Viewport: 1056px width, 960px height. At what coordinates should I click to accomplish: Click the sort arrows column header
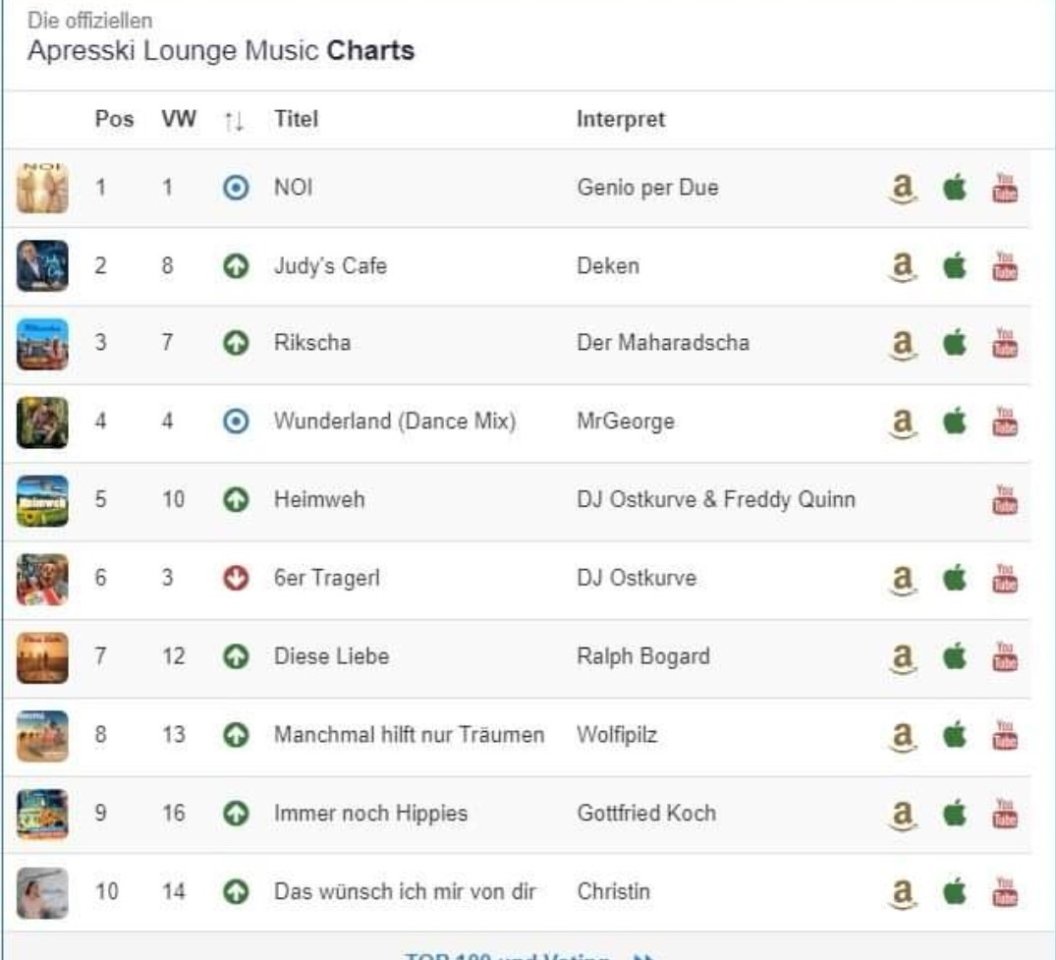(x=234, y=120)
